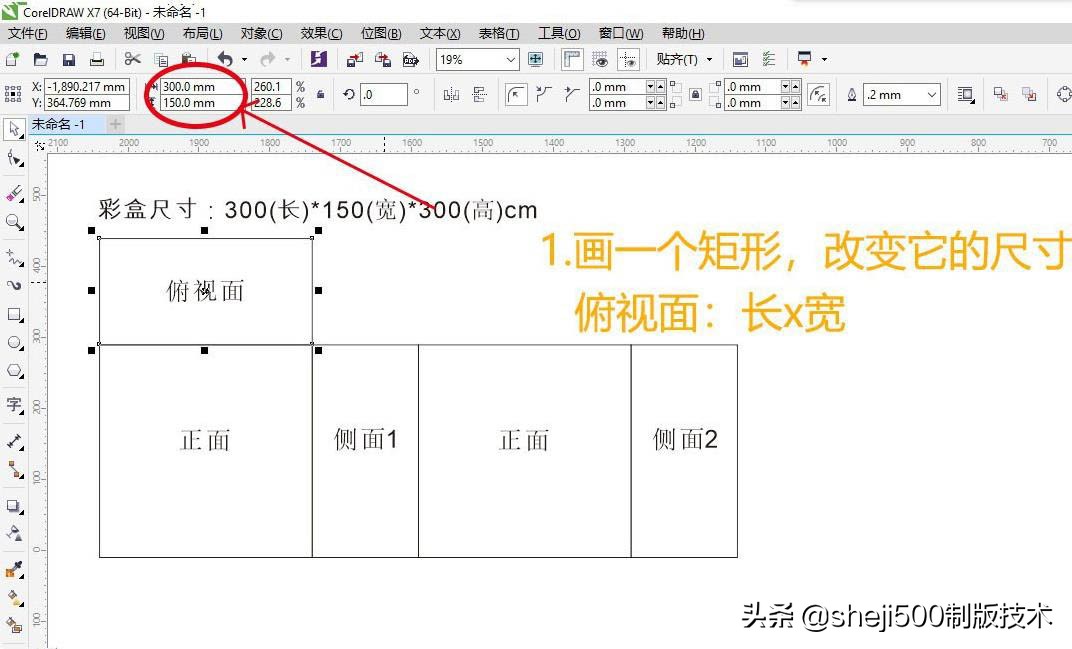Click the Paste clipboard icon
The image size is (1072, 649).
(189, 59)
